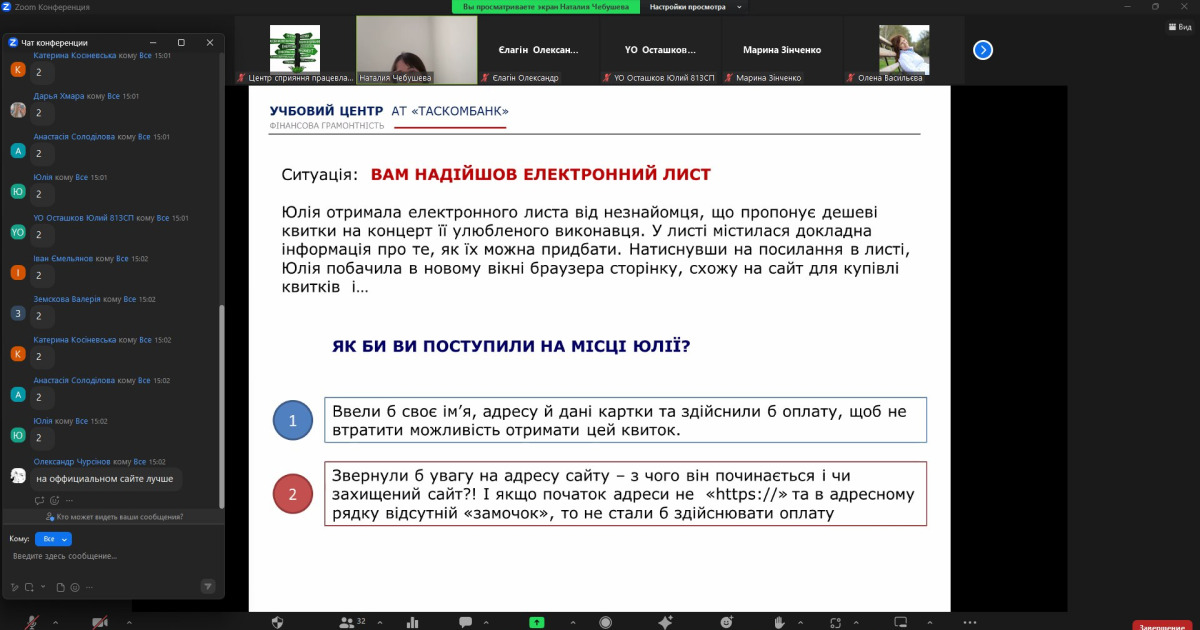Turn on the video camera
The width and height of the screenshot is (1200, 630).
[x=100, y=622]
